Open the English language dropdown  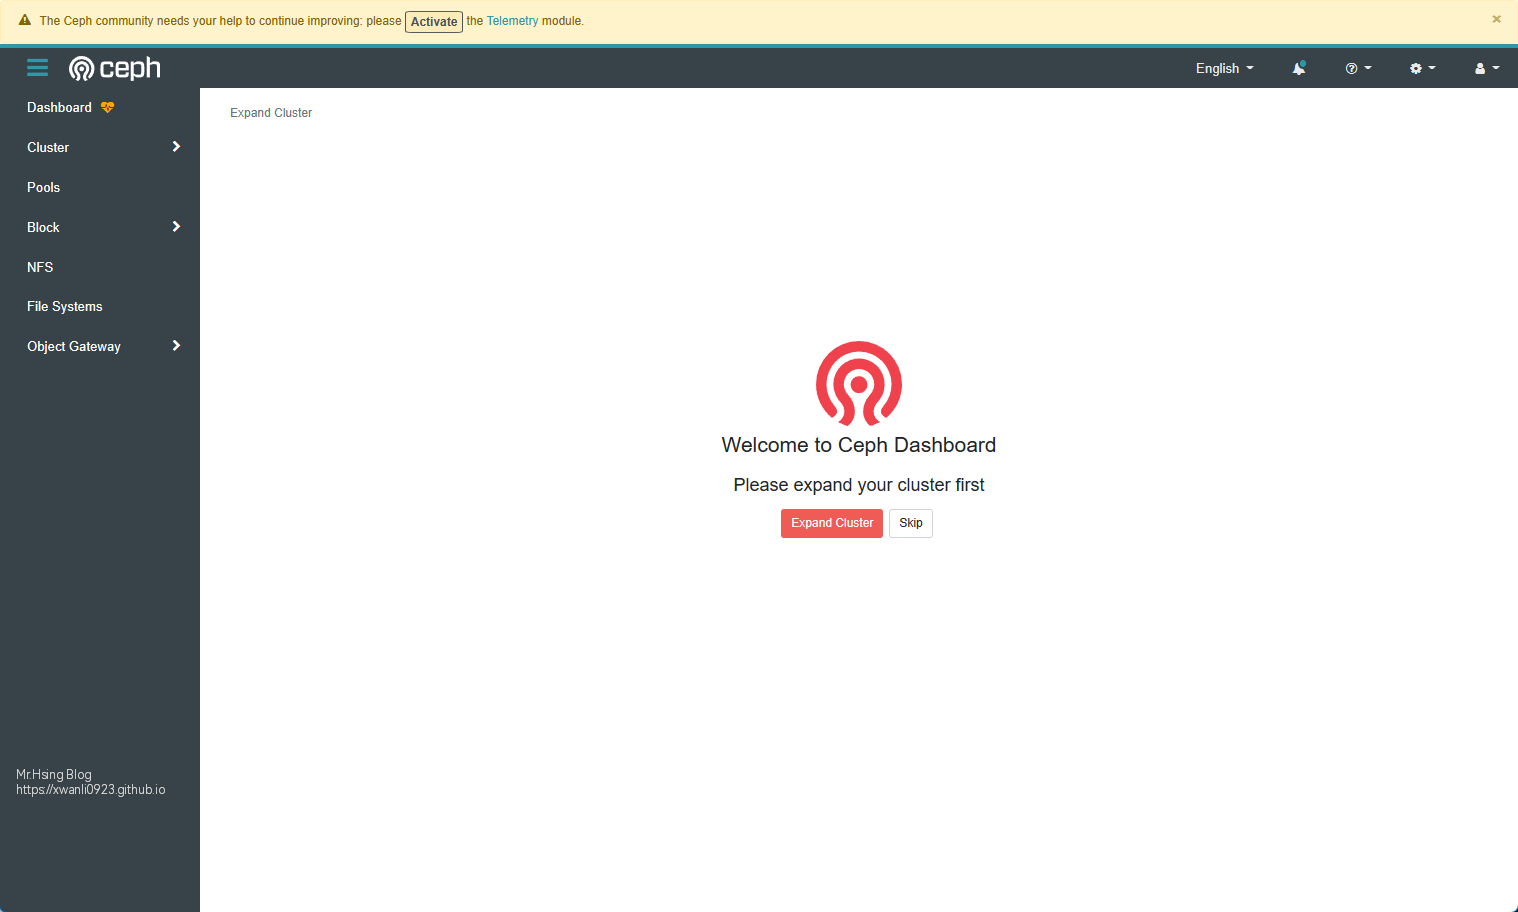pyautogui.click(x=1224, y=68)
